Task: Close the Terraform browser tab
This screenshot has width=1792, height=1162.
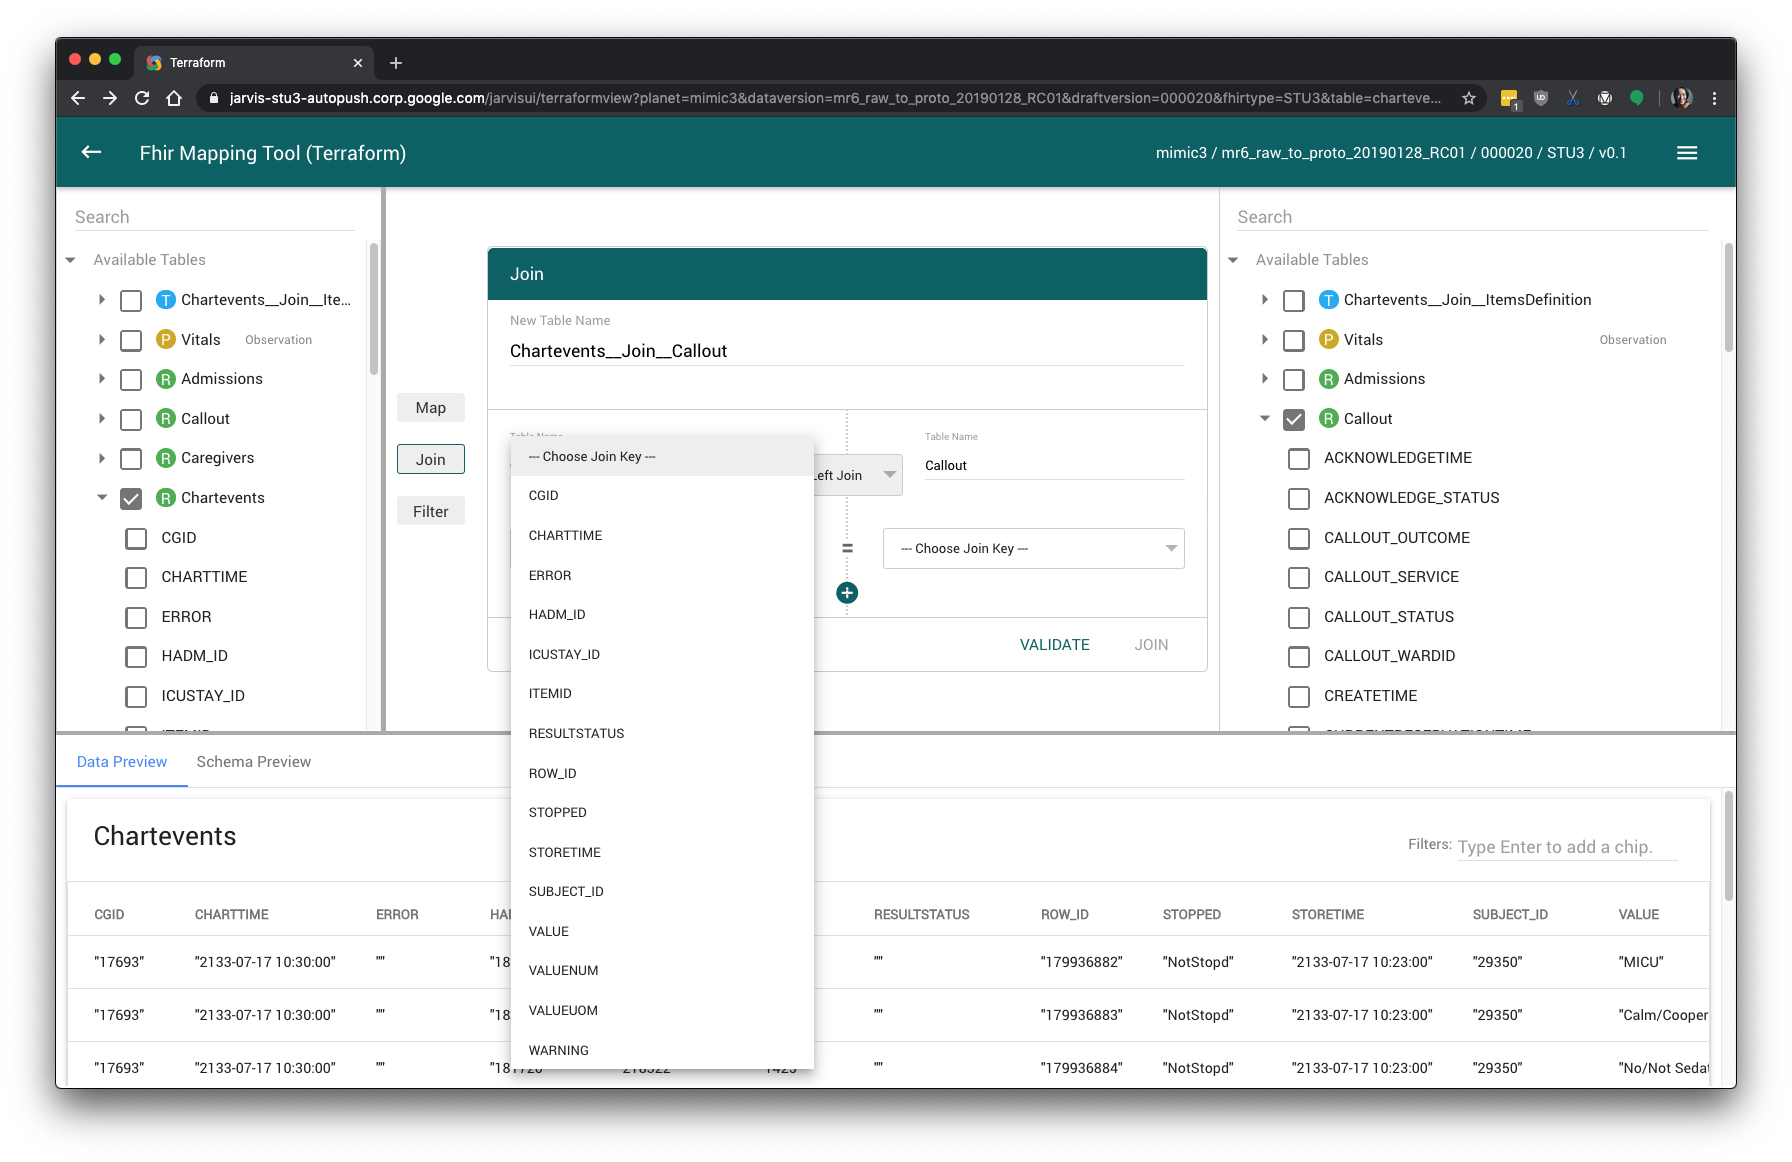Action: pyautogui.click(x=358, y=63)
